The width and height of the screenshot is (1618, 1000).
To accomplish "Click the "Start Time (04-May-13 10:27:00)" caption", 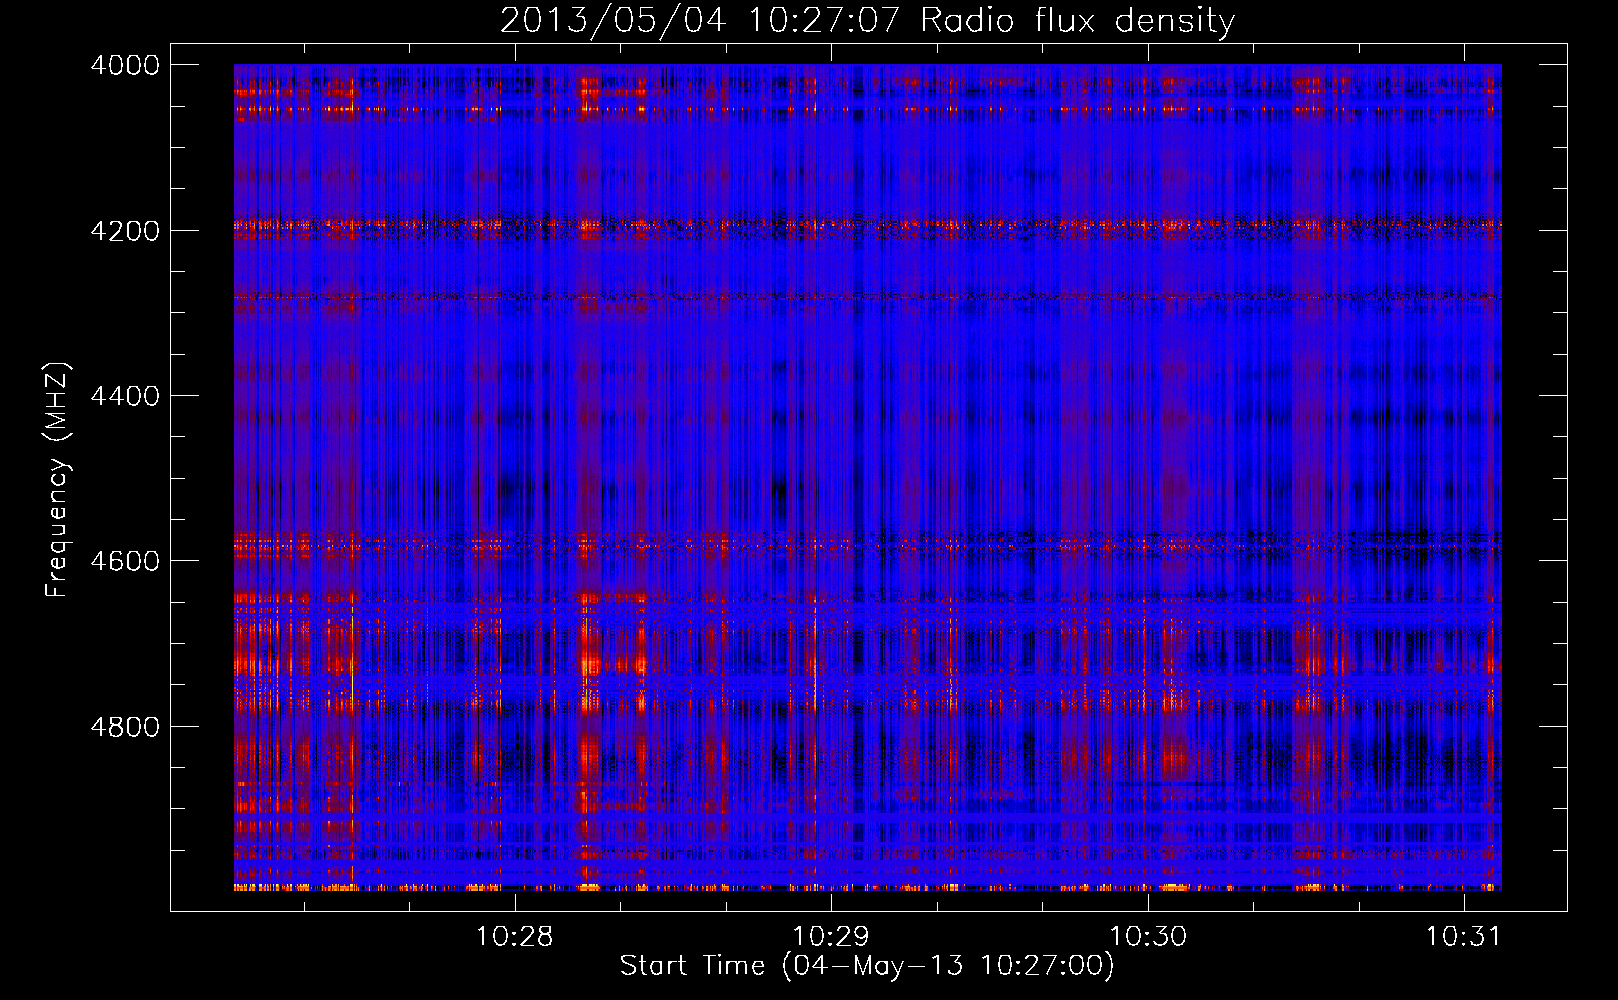I will pyautogui.click(x=867, y=966).
